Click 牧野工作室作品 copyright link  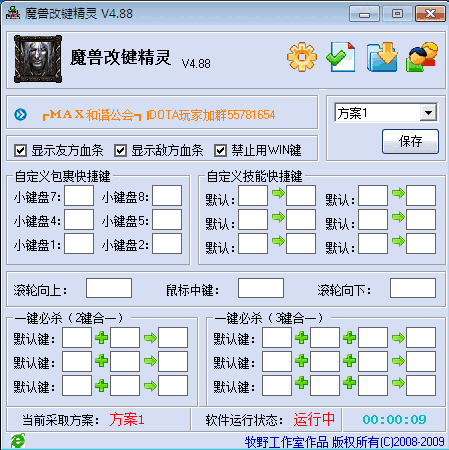pyautogui.click(x=345, y=442)
